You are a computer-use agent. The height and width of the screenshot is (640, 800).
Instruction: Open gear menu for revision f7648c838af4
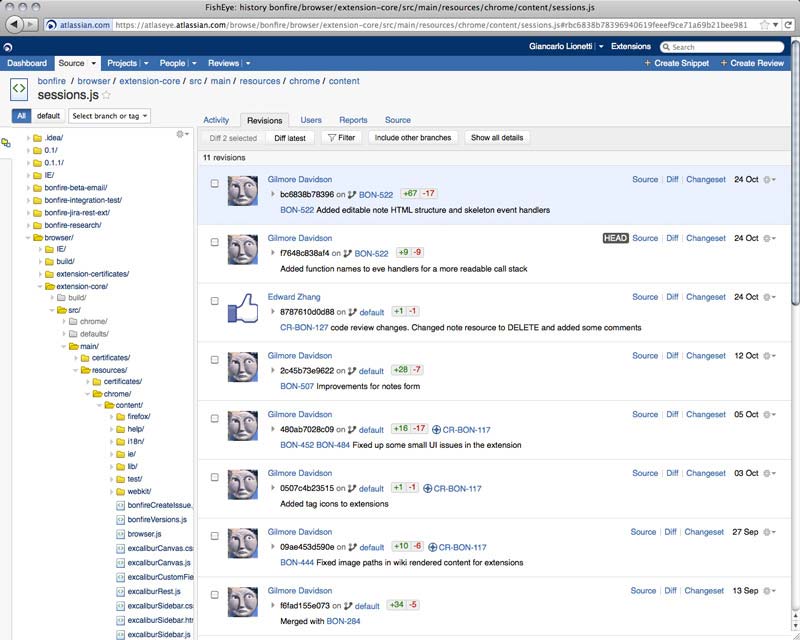click(x=769, y=238)
